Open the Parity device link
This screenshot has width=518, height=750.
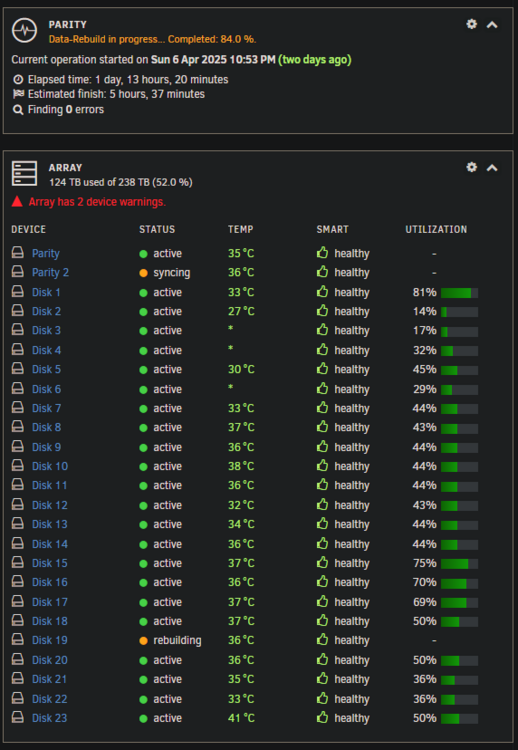click(x=46, y=254)
